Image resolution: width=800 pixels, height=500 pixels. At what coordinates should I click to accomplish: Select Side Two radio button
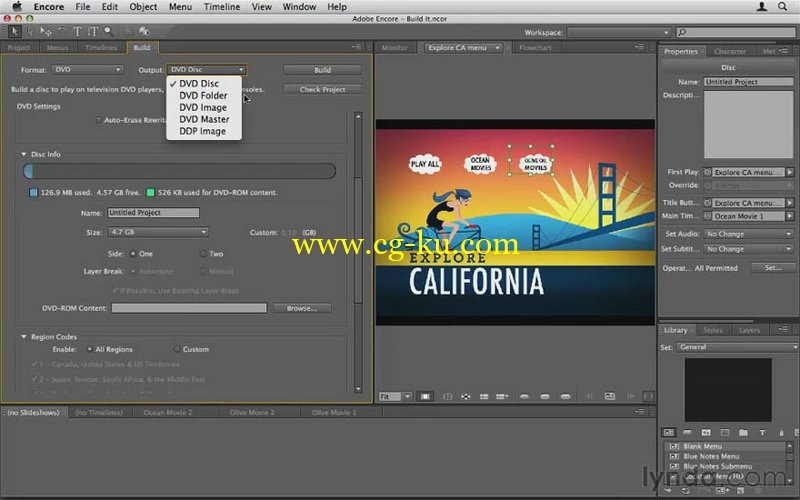pos(203,254)
